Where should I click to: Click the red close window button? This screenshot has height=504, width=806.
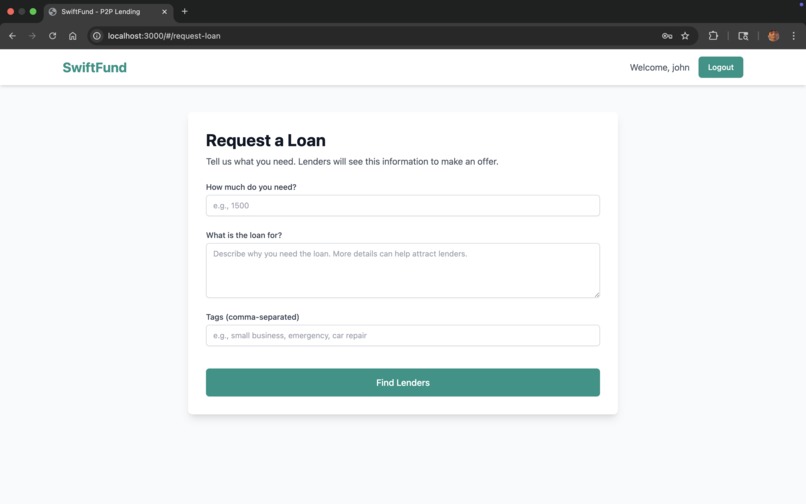10,11
